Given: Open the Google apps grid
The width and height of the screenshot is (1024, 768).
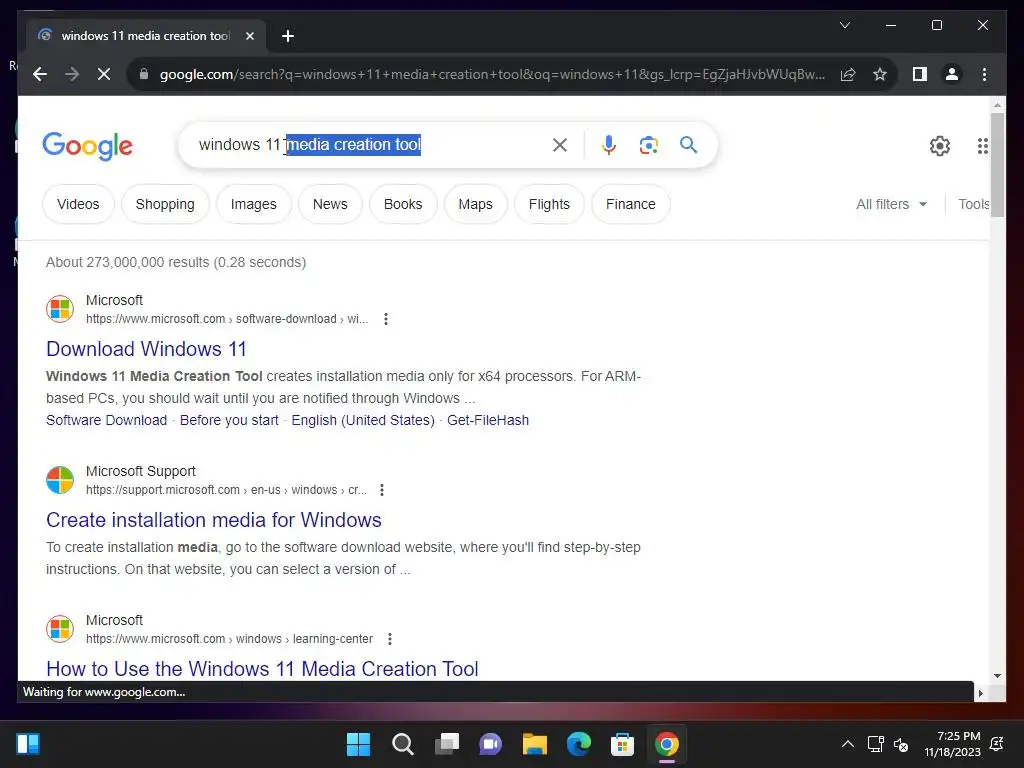Looking at the screenshot, I should 982,146.
